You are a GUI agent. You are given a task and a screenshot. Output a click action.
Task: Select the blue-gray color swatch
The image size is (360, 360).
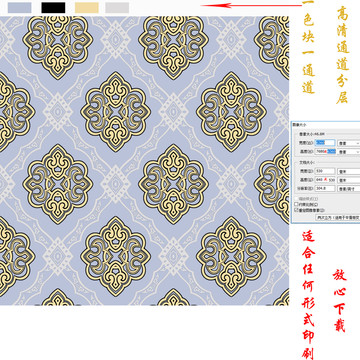click(x=20, y=7)
